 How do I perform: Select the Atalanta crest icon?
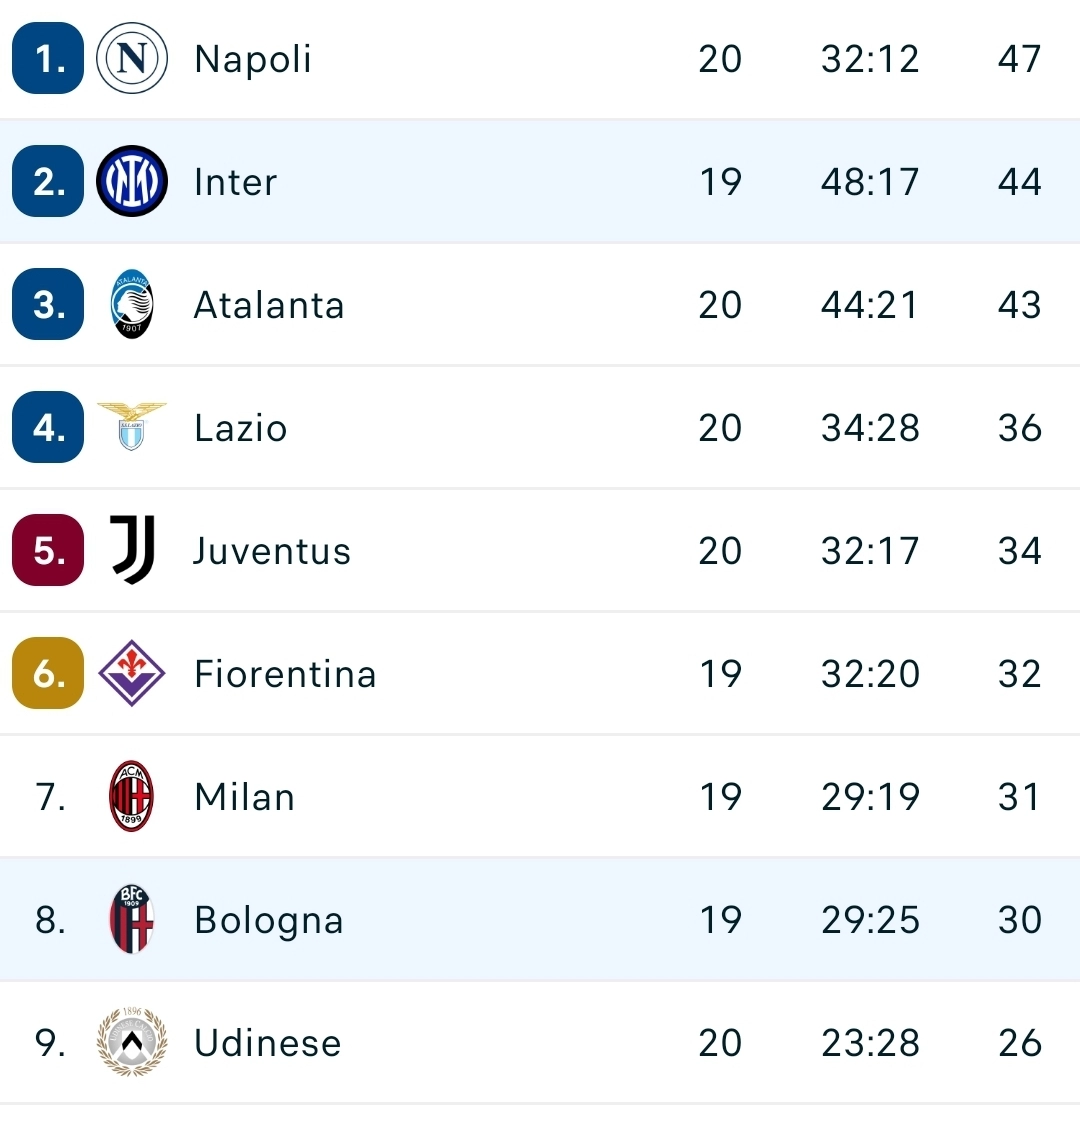tap(132, 304)
